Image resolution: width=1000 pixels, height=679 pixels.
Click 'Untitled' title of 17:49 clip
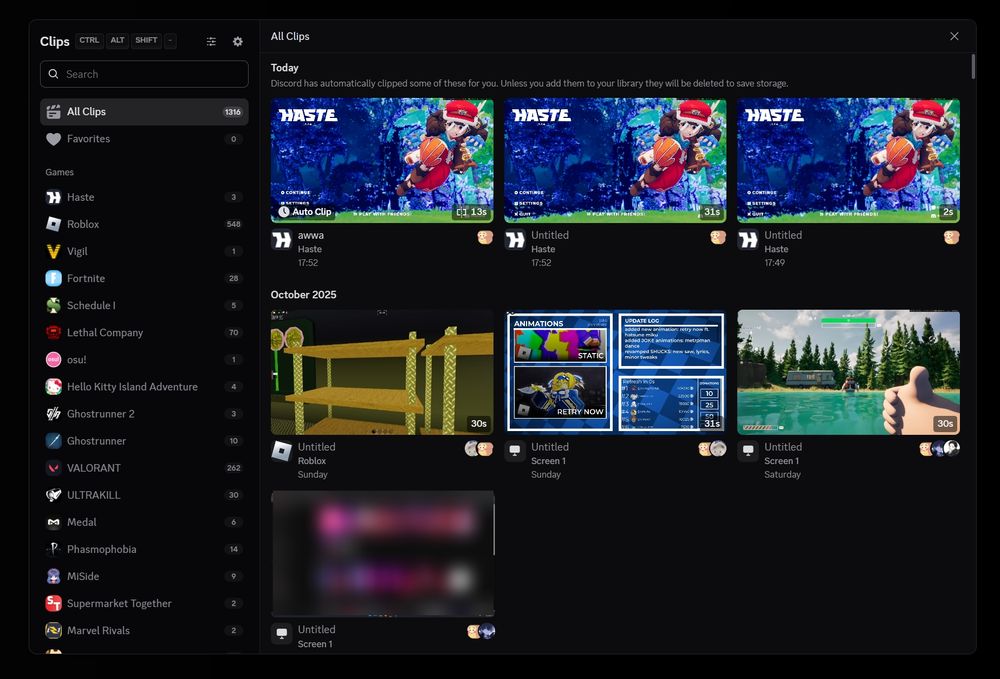point(783,235)
